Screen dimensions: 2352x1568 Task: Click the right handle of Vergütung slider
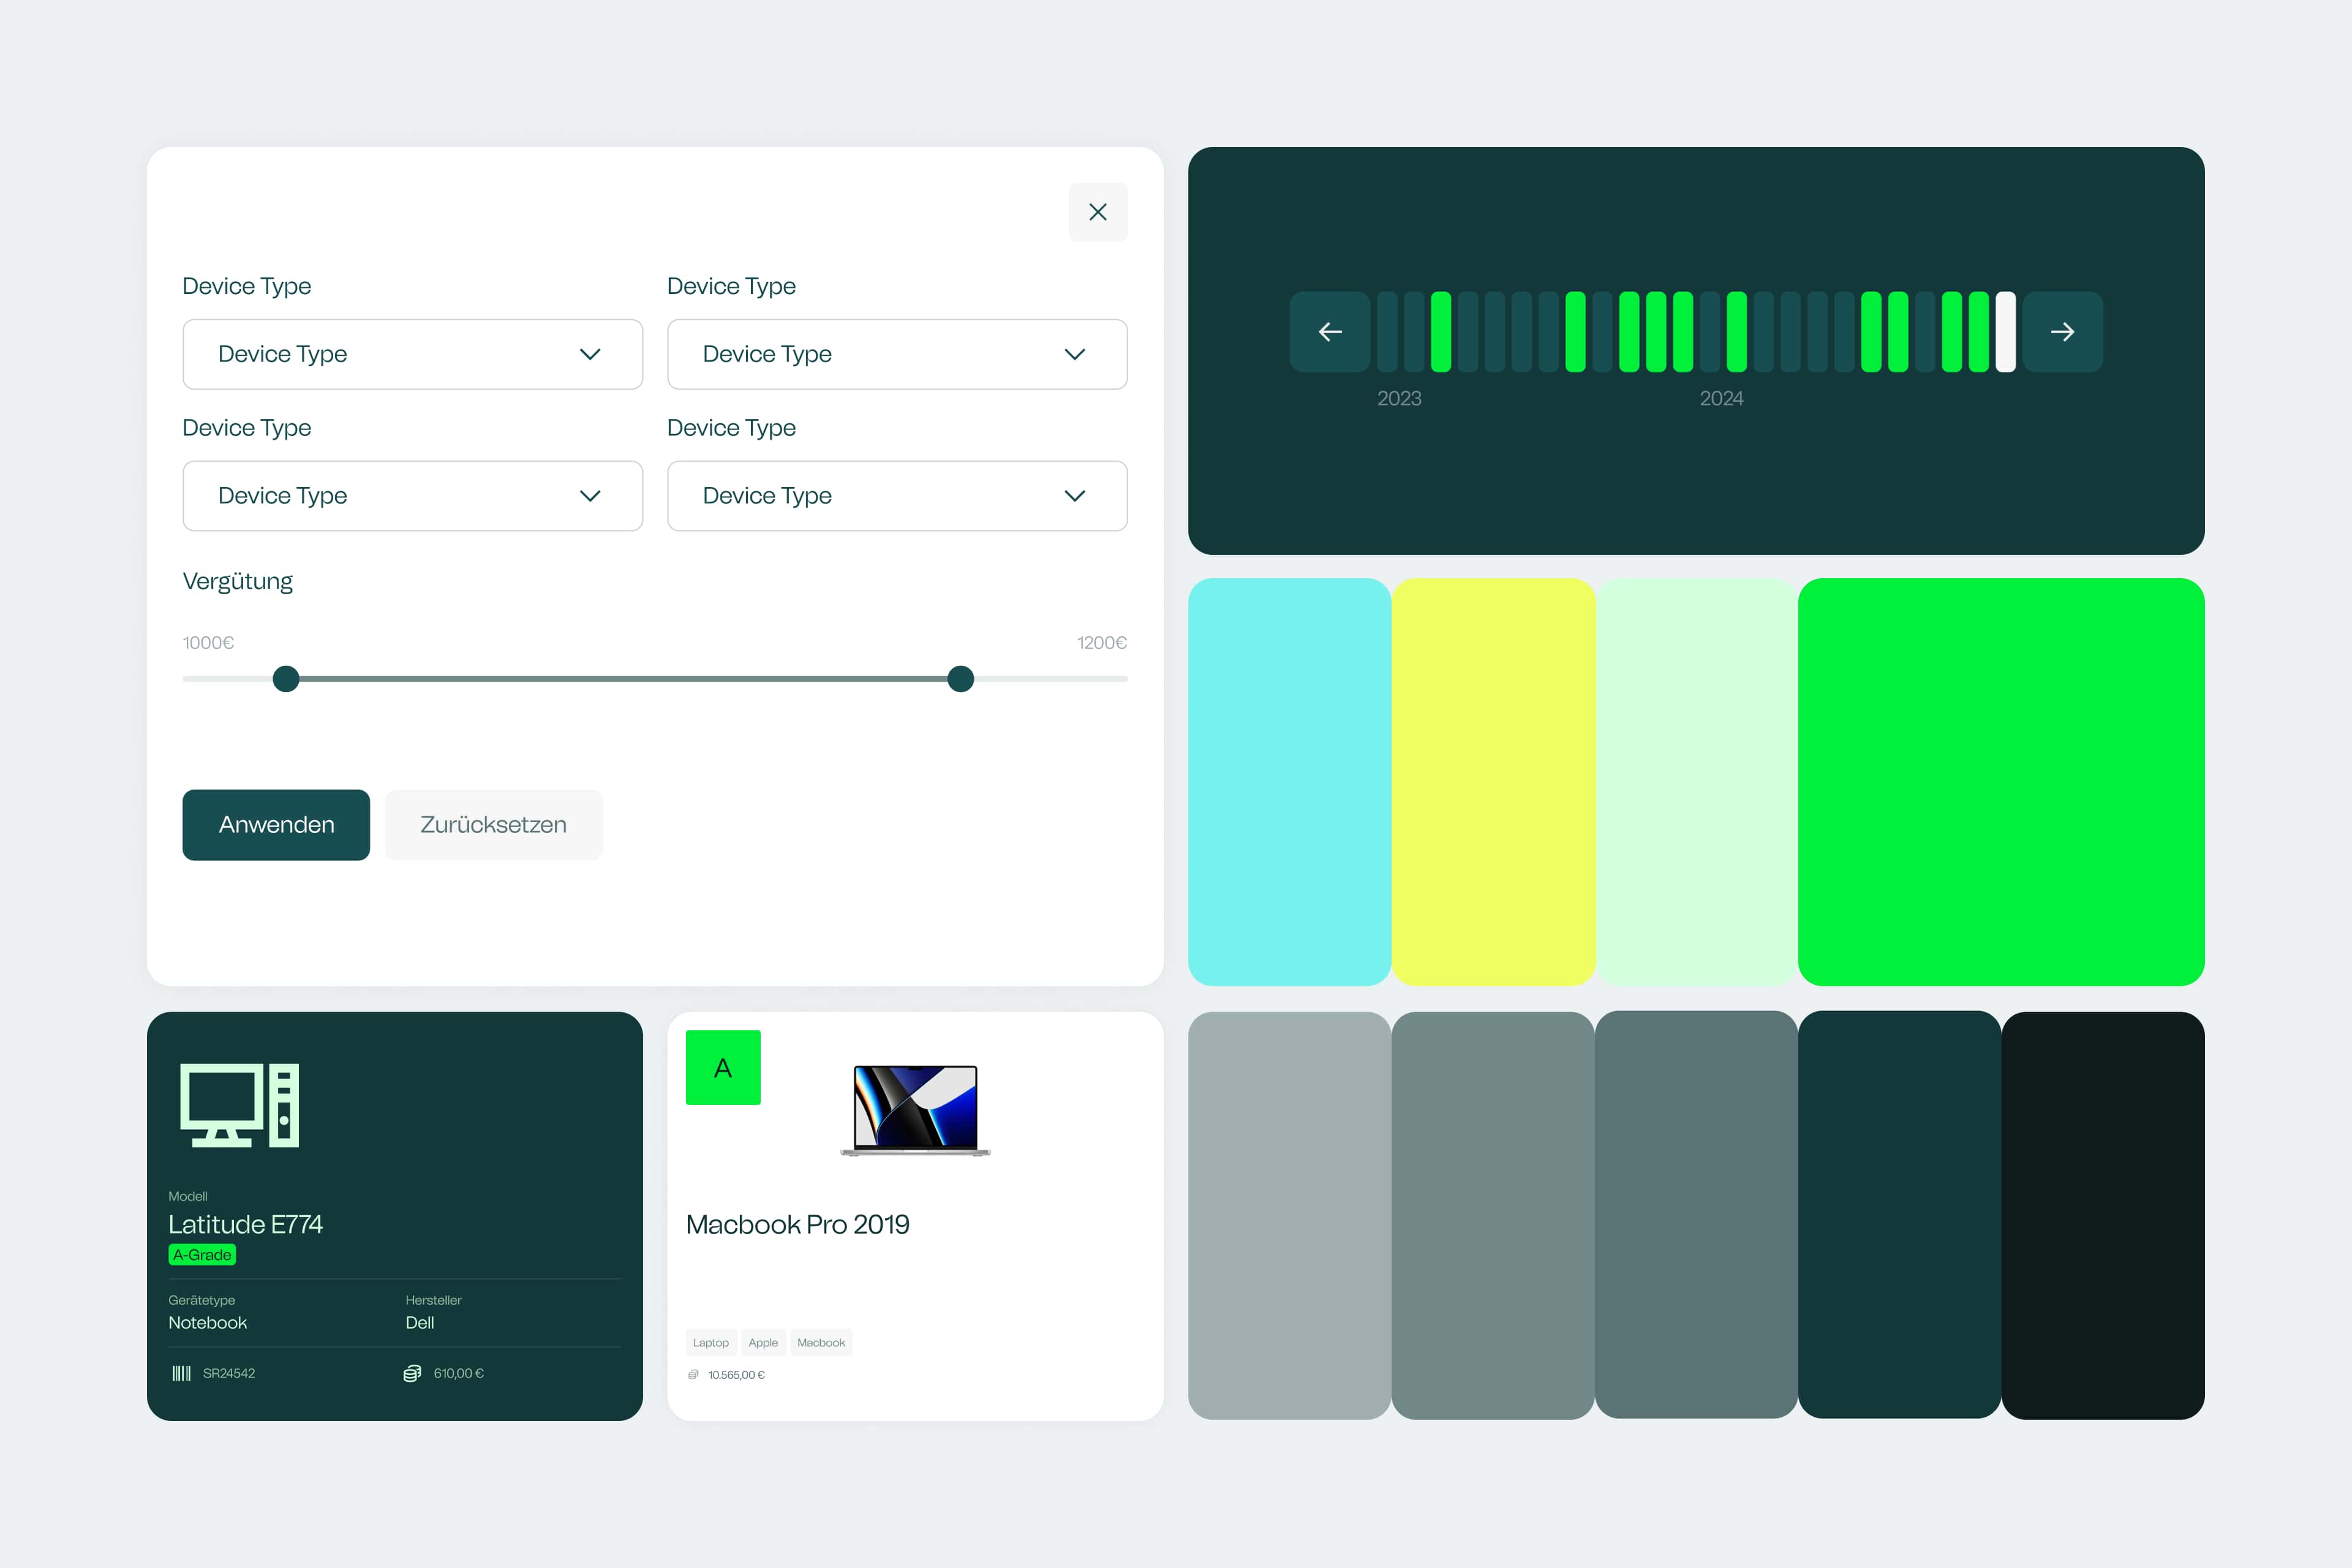click(961, 679)
